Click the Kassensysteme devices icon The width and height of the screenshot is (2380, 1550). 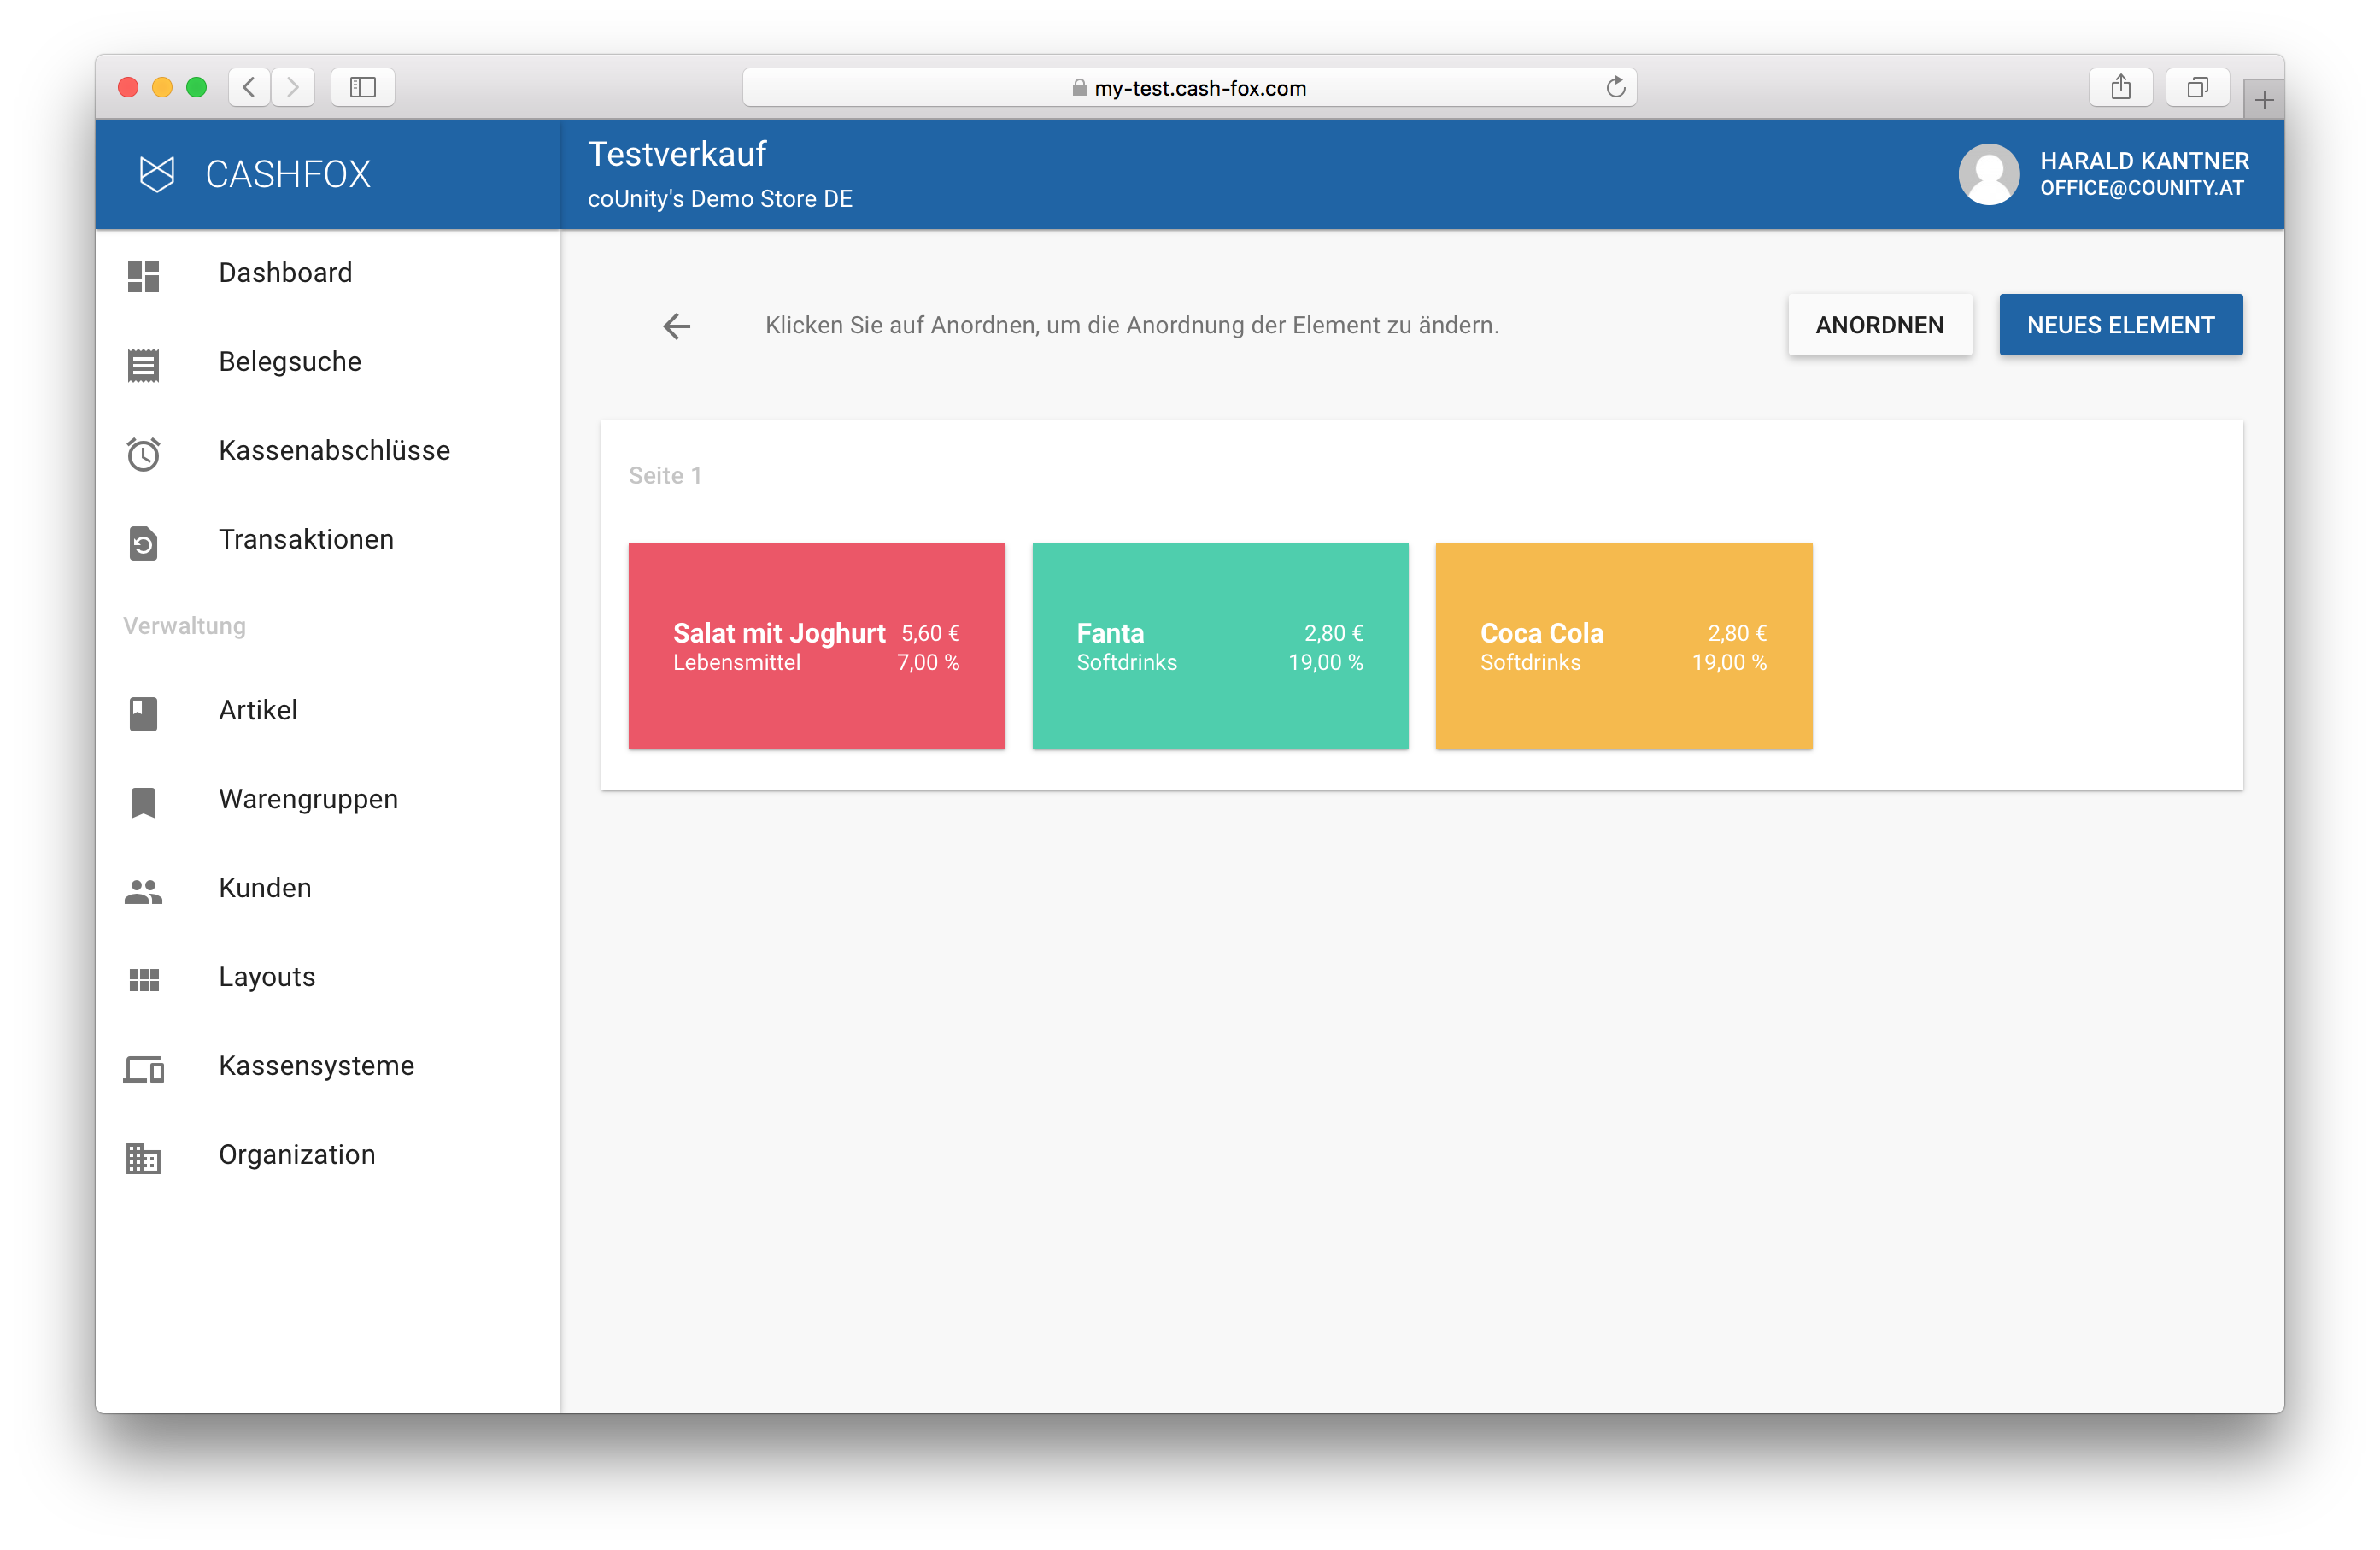pos(143,1069)
